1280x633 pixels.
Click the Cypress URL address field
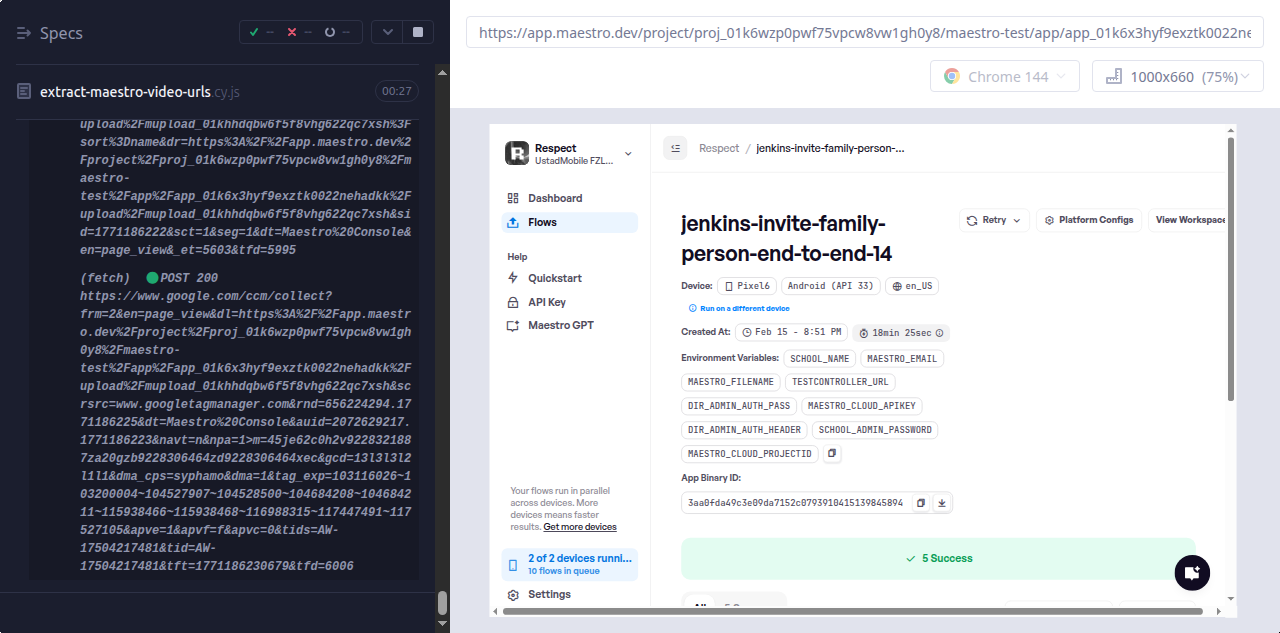coord(864,32)
